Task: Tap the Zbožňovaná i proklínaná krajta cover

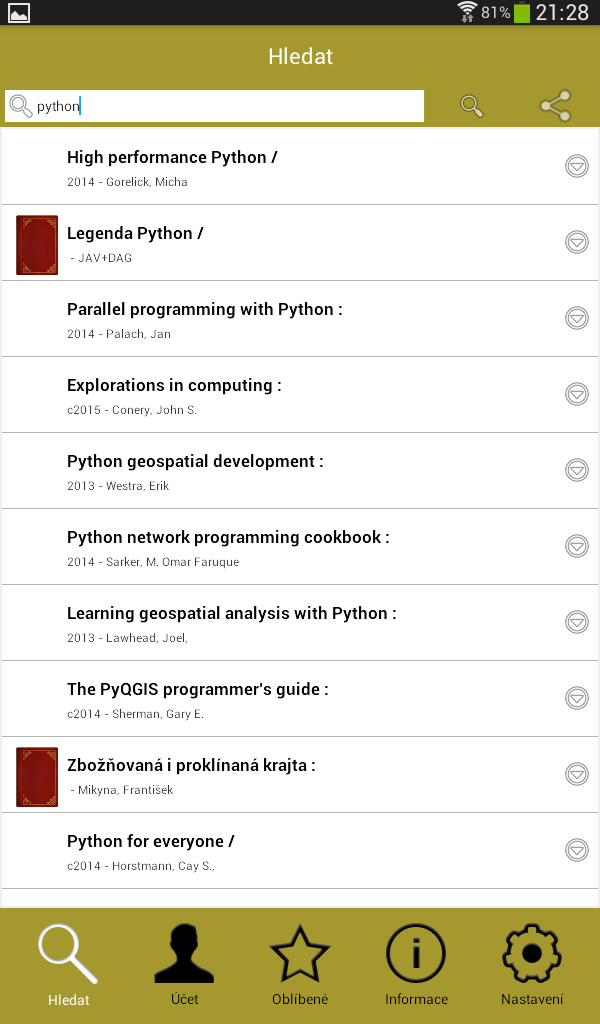Action: click(37, 776)
